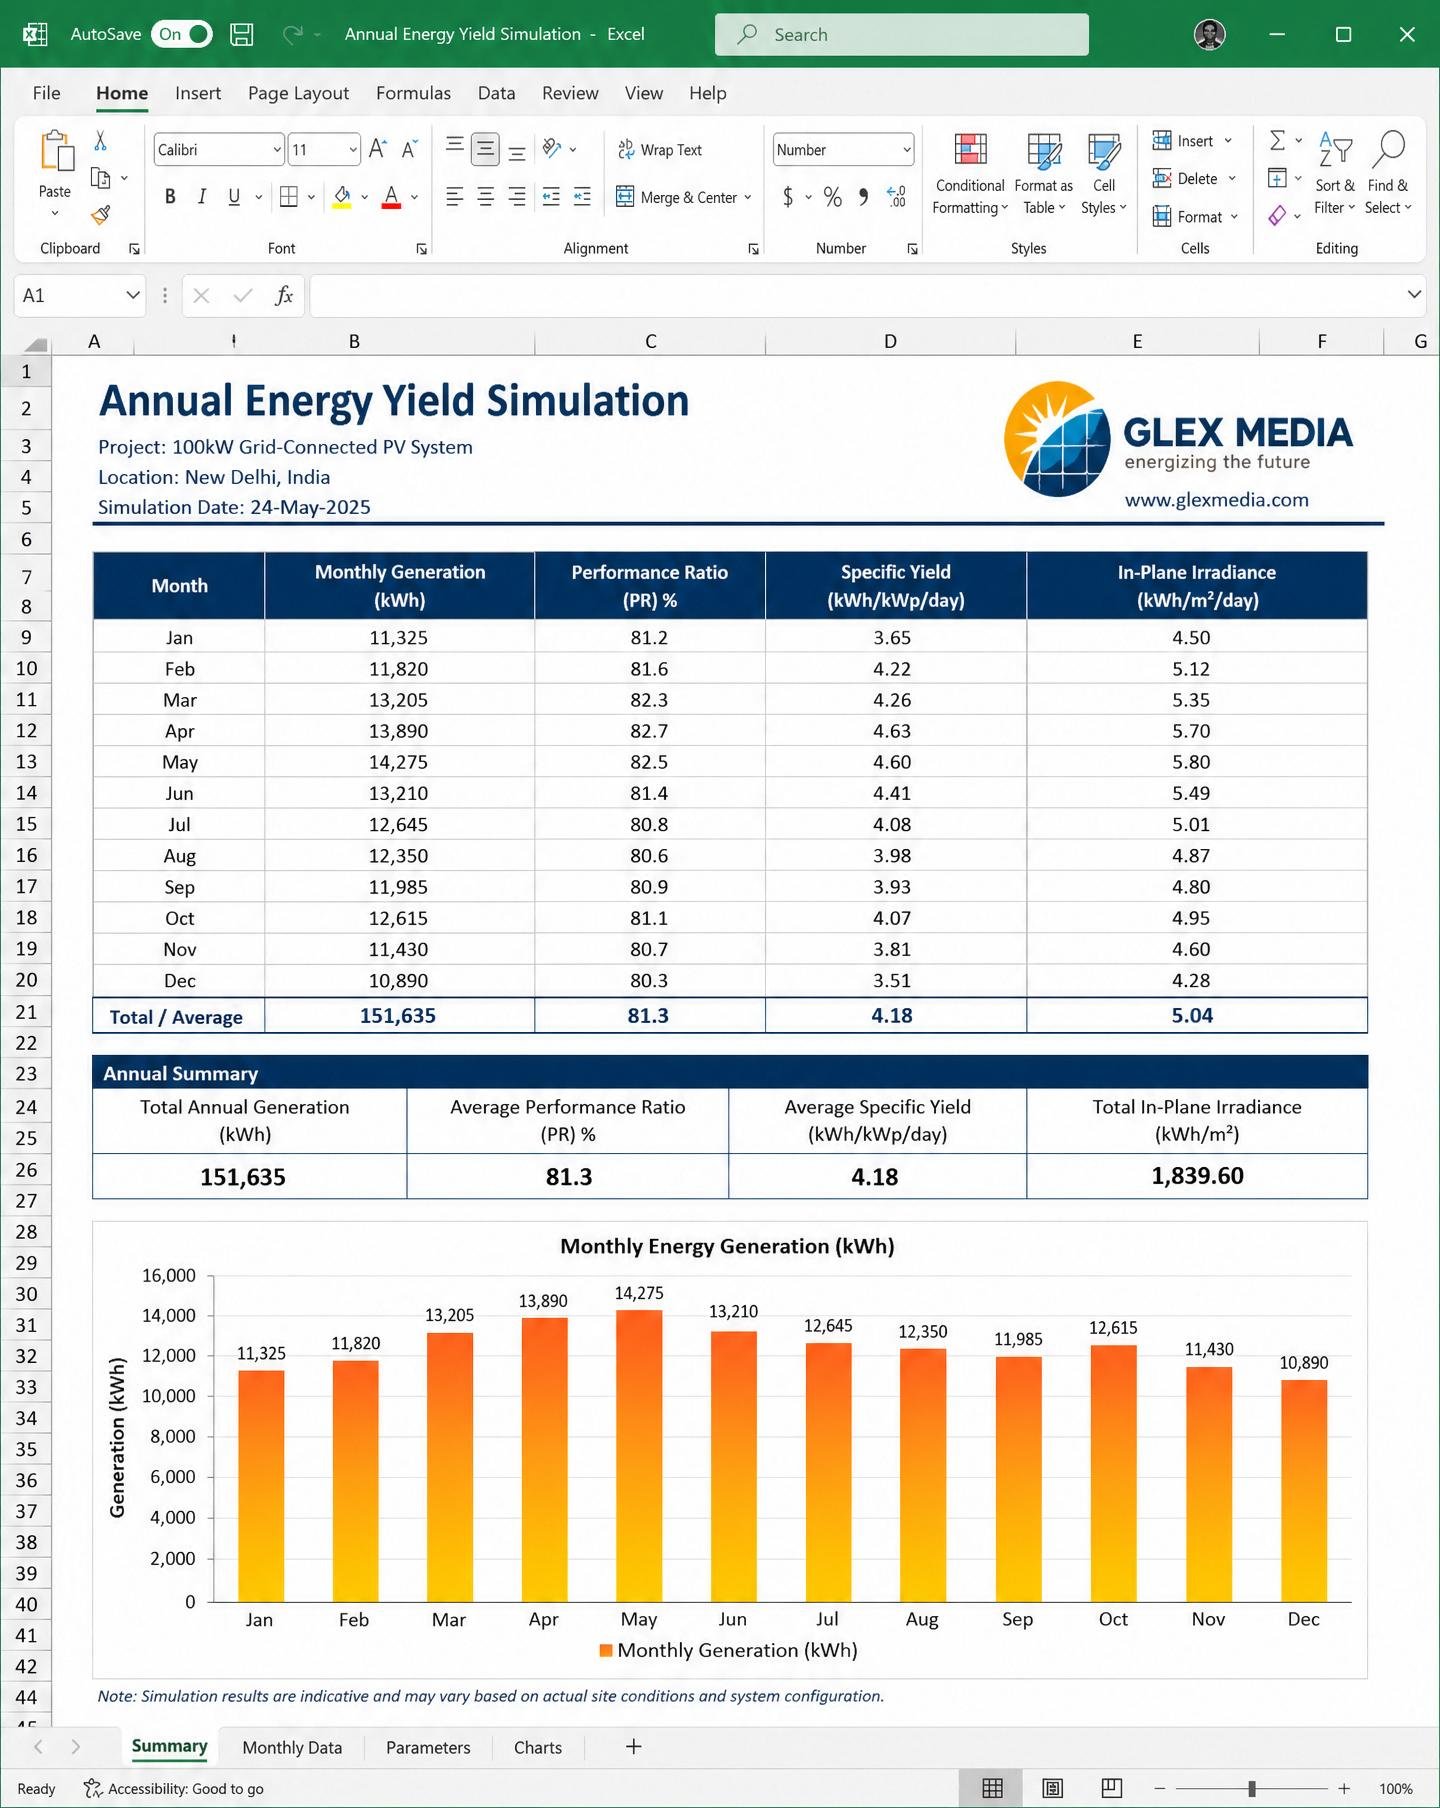Increase font size with the larger A icon
The height and width of the screenshot is (1808, 1440).
pos(377,149)
